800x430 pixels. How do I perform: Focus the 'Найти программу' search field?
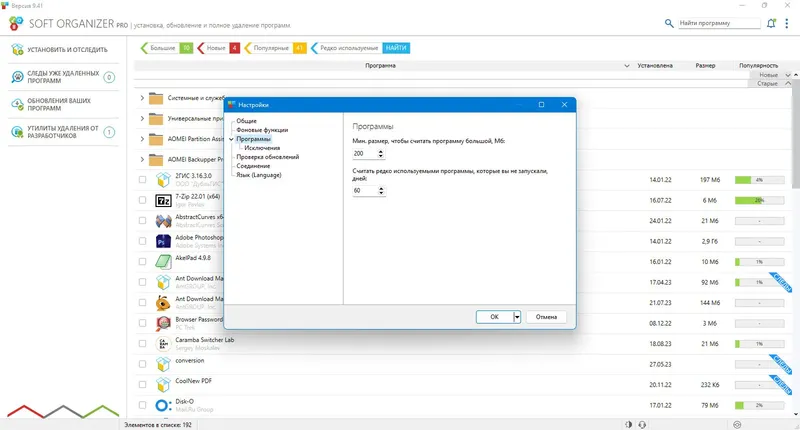(x=719, y=23)
